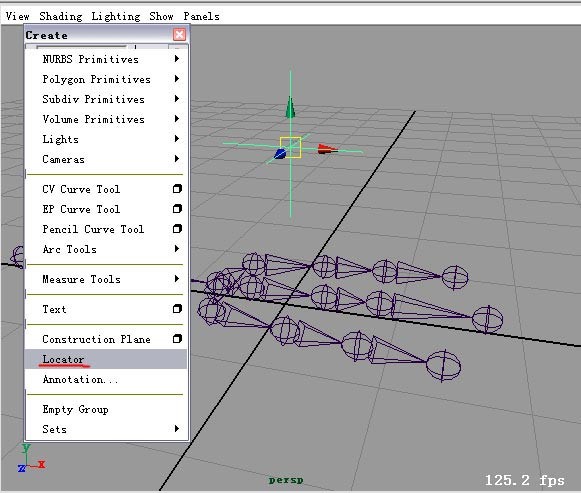
Task: Click the yellow center manipulator square
Action: point(290,147)
